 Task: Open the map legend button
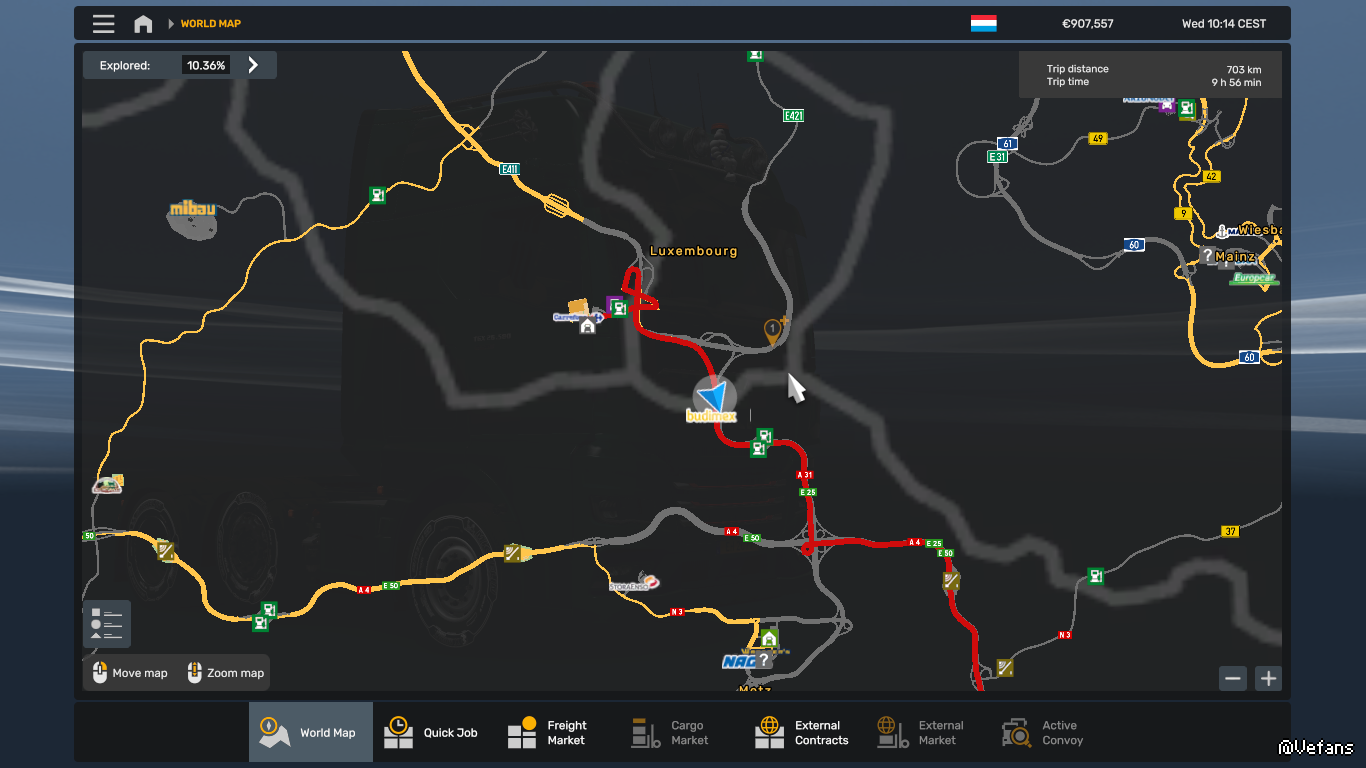[x=107, y=624]
